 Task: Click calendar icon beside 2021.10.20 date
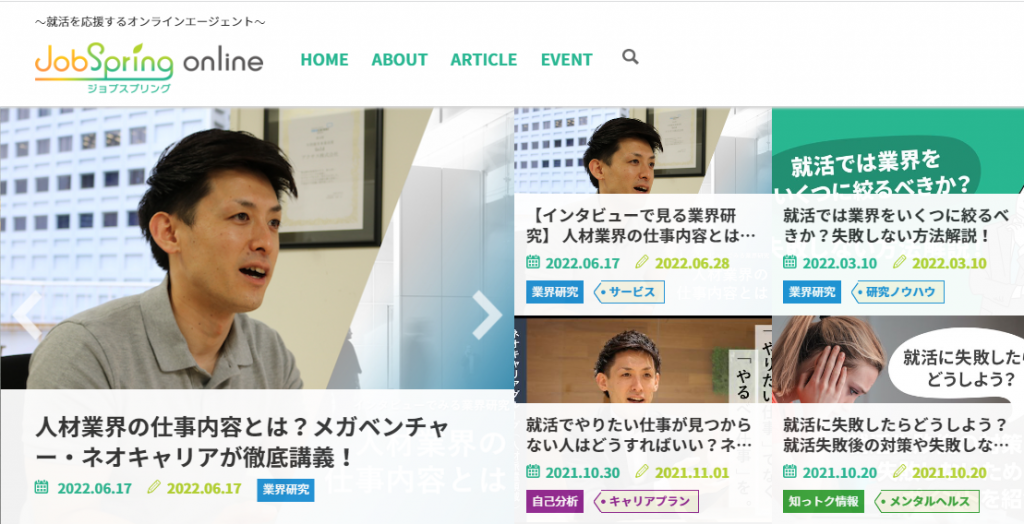(x=790, y=471)
